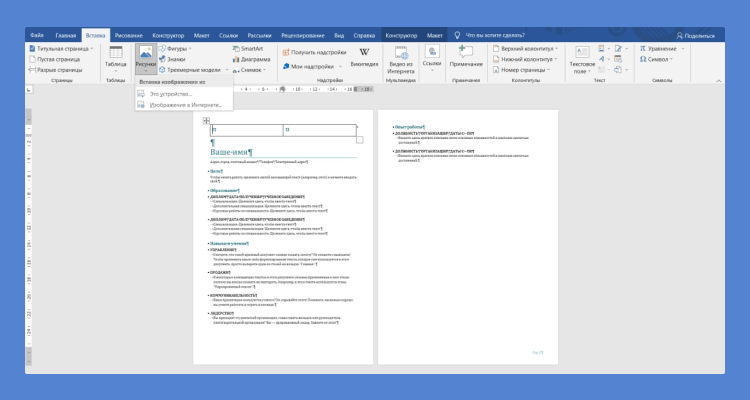
Task: Open the Номер страницы dropdown
Action: coord(555,70)
